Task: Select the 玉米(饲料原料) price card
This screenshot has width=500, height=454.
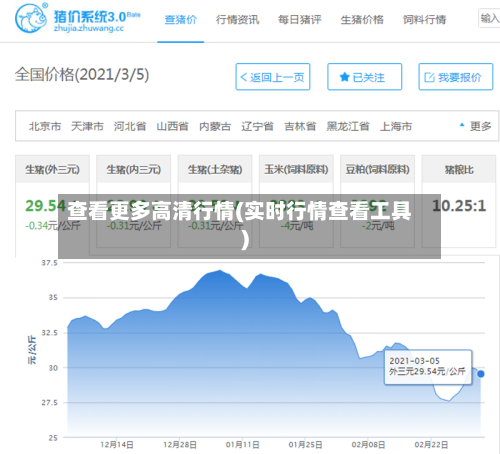Action: pos(296,201)
